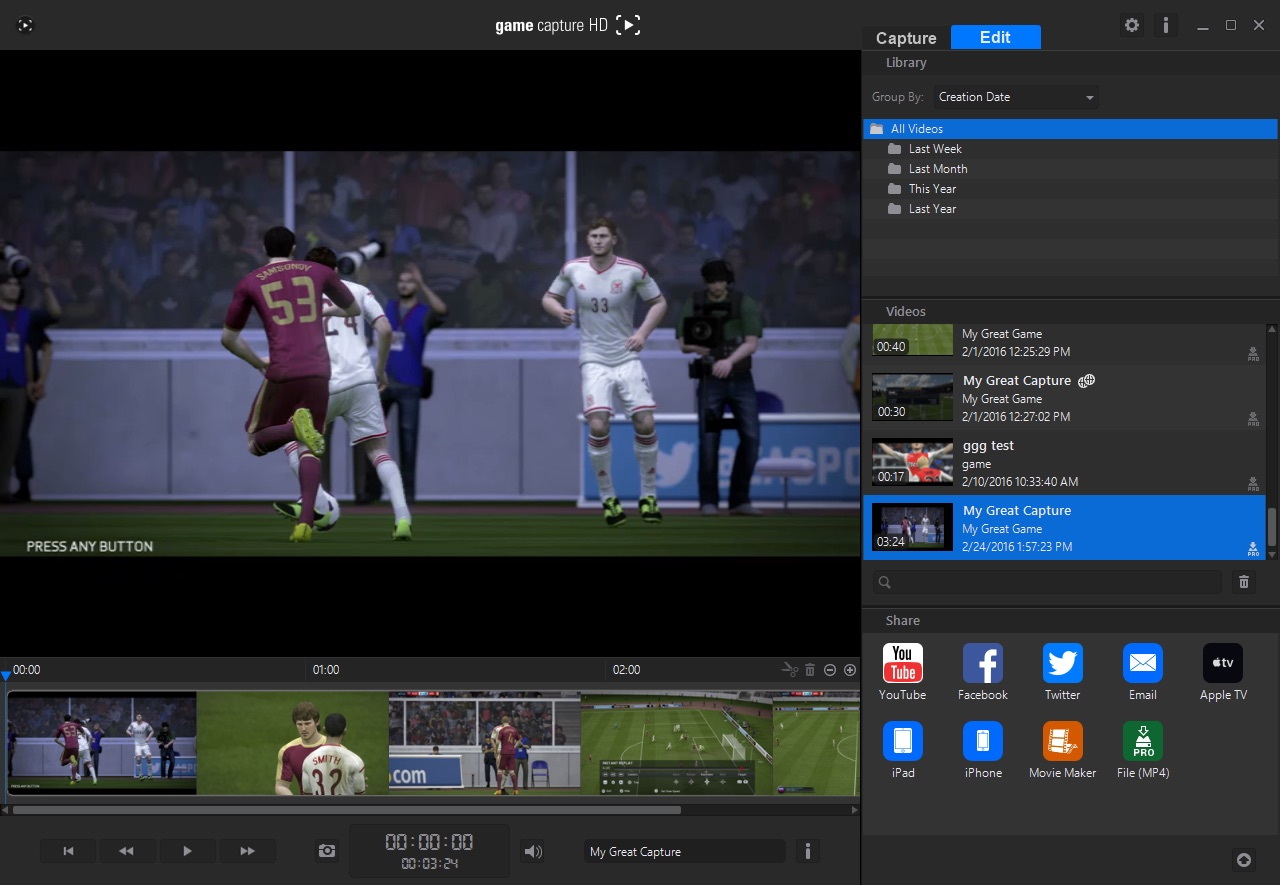This screenshot has width=1280, height=885.
Task: Export as File (MP4)
Action: [x=1142, y=741]
